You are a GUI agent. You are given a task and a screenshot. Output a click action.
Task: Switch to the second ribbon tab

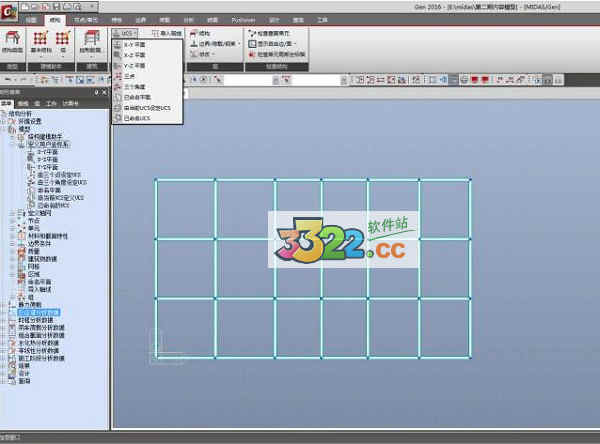pyautogui.click(x=55, y=20)
